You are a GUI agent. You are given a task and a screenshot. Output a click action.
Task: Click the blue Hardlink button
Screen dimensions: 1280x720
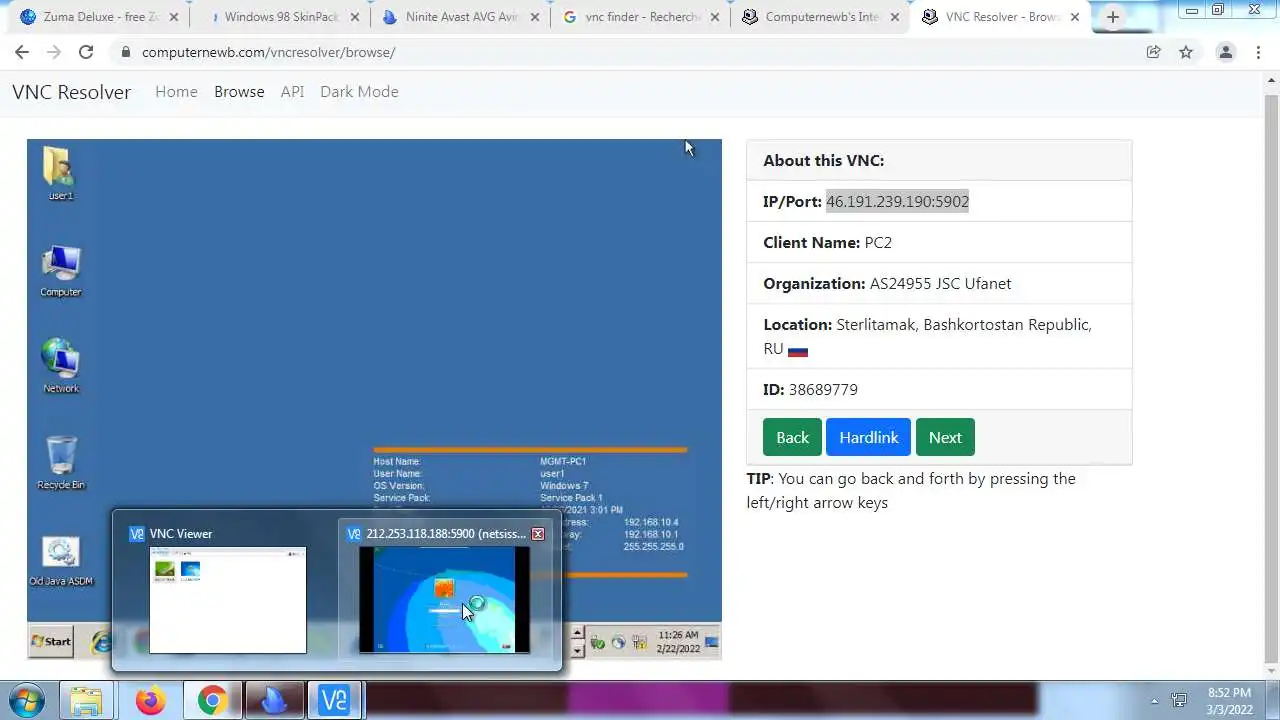(x=868, y=437)
